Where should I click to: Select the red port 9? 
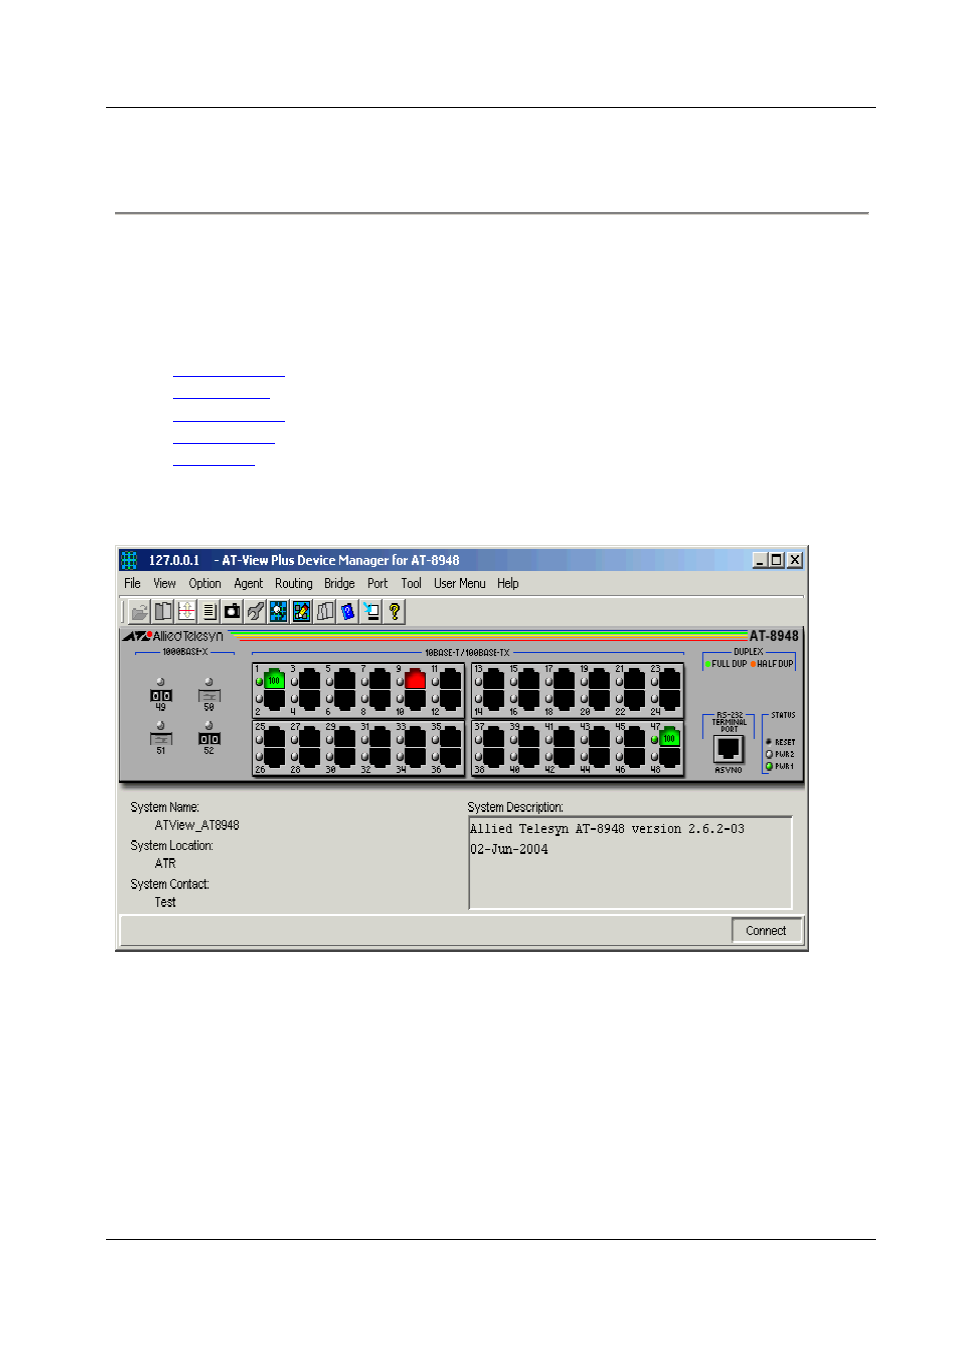(x=415, y=680)
